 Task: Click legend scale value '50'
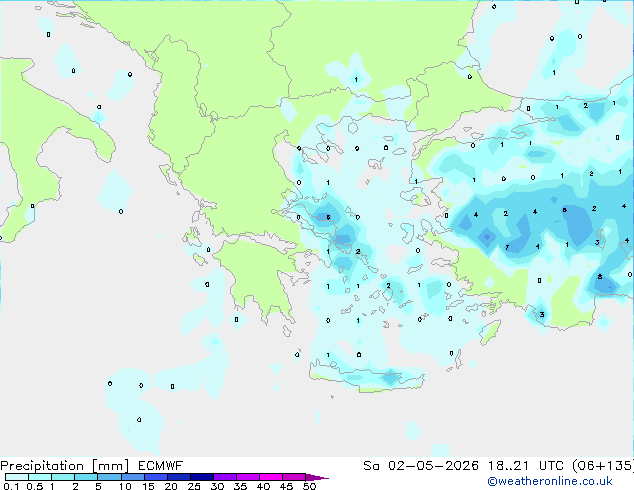point(309,486)
